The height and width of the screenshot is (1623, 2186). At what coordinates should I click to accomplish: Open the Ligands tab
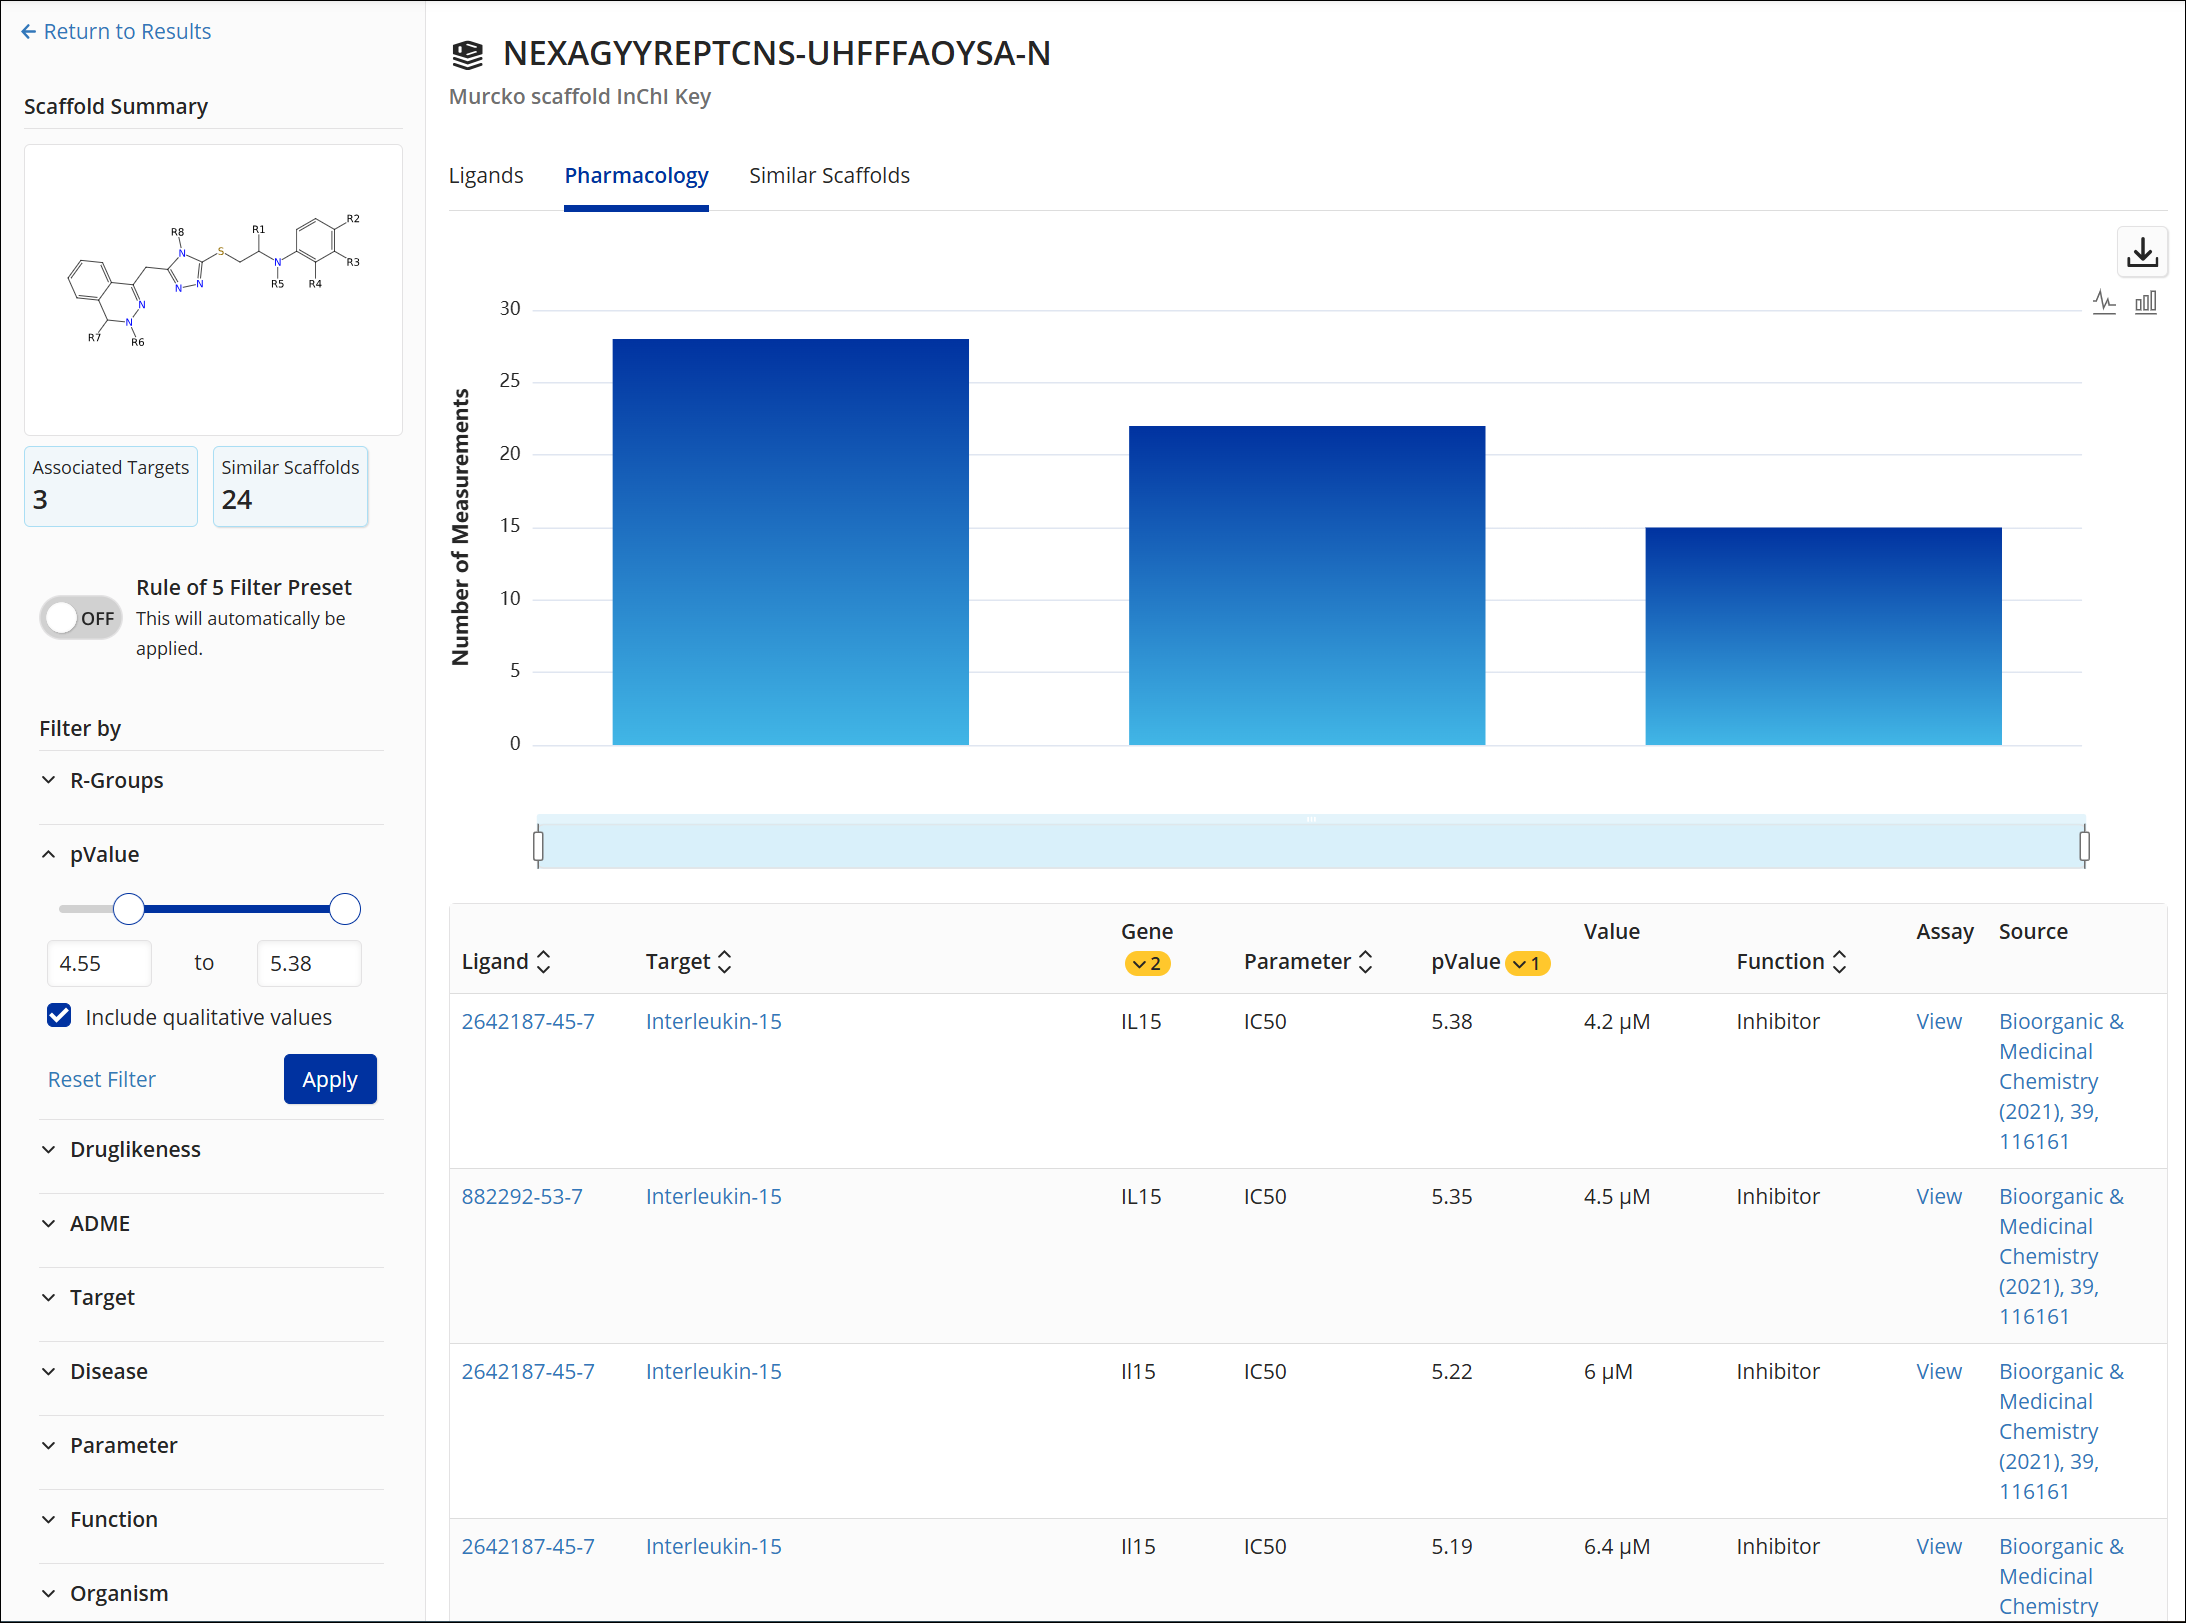click(x=486, y=176)
